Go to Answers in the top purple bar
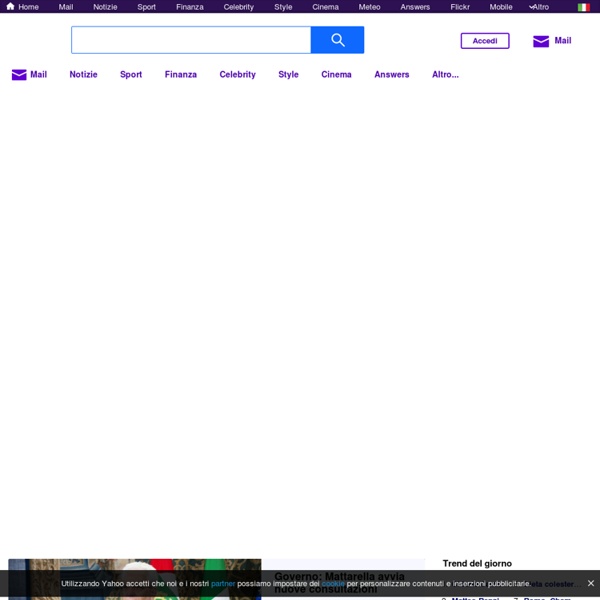This screenshot has height=600, width=600. pos(415,7)
